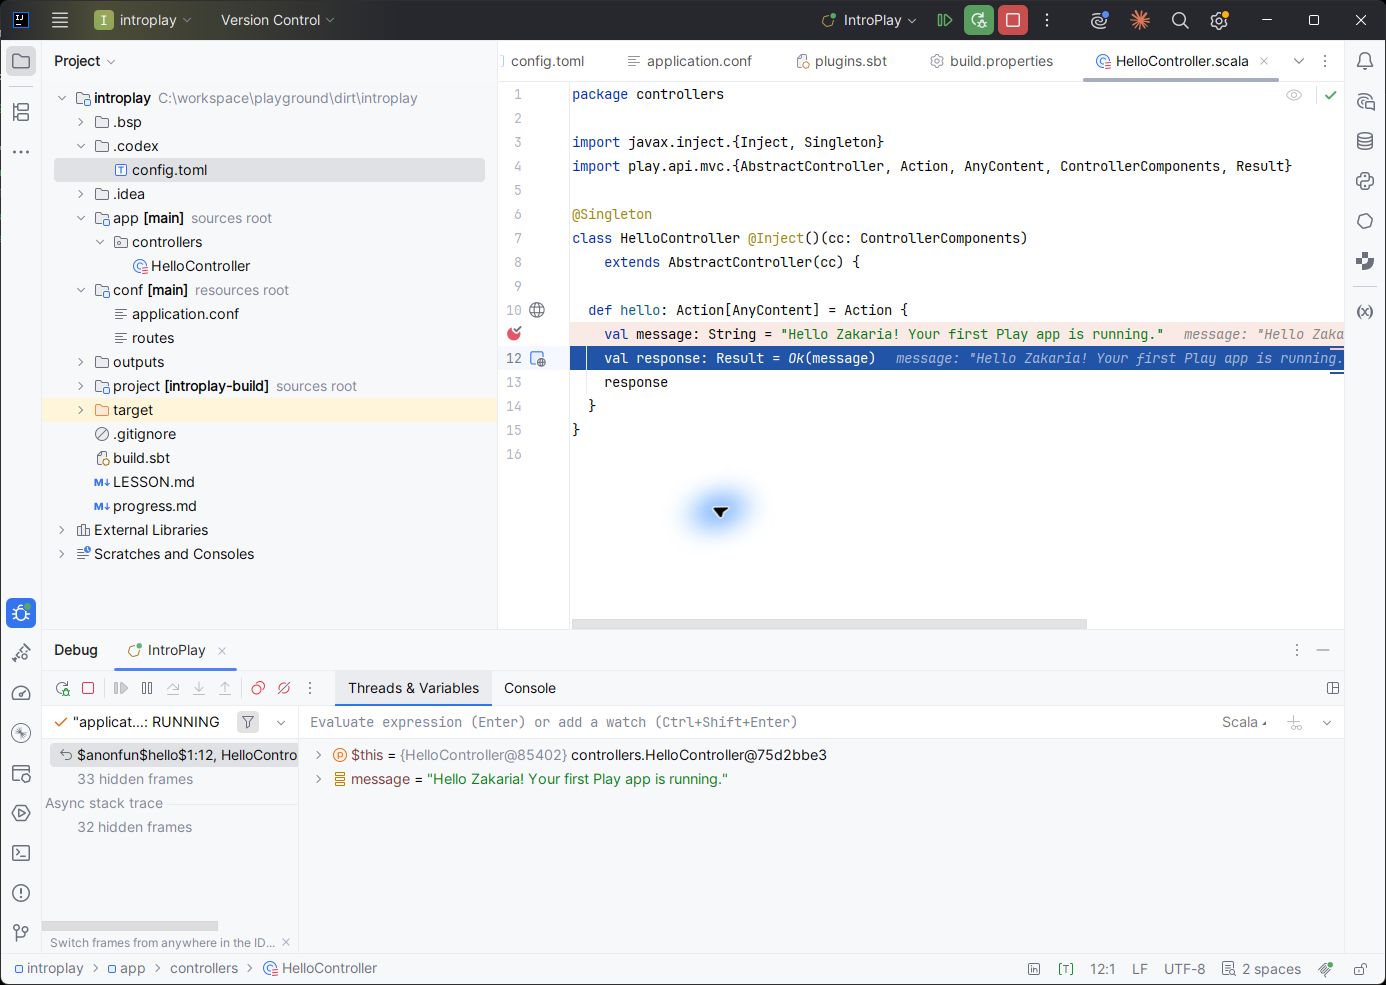Switch to the Console tab
Viewport: 1386px width, 985px height.
tap(530, 688)
